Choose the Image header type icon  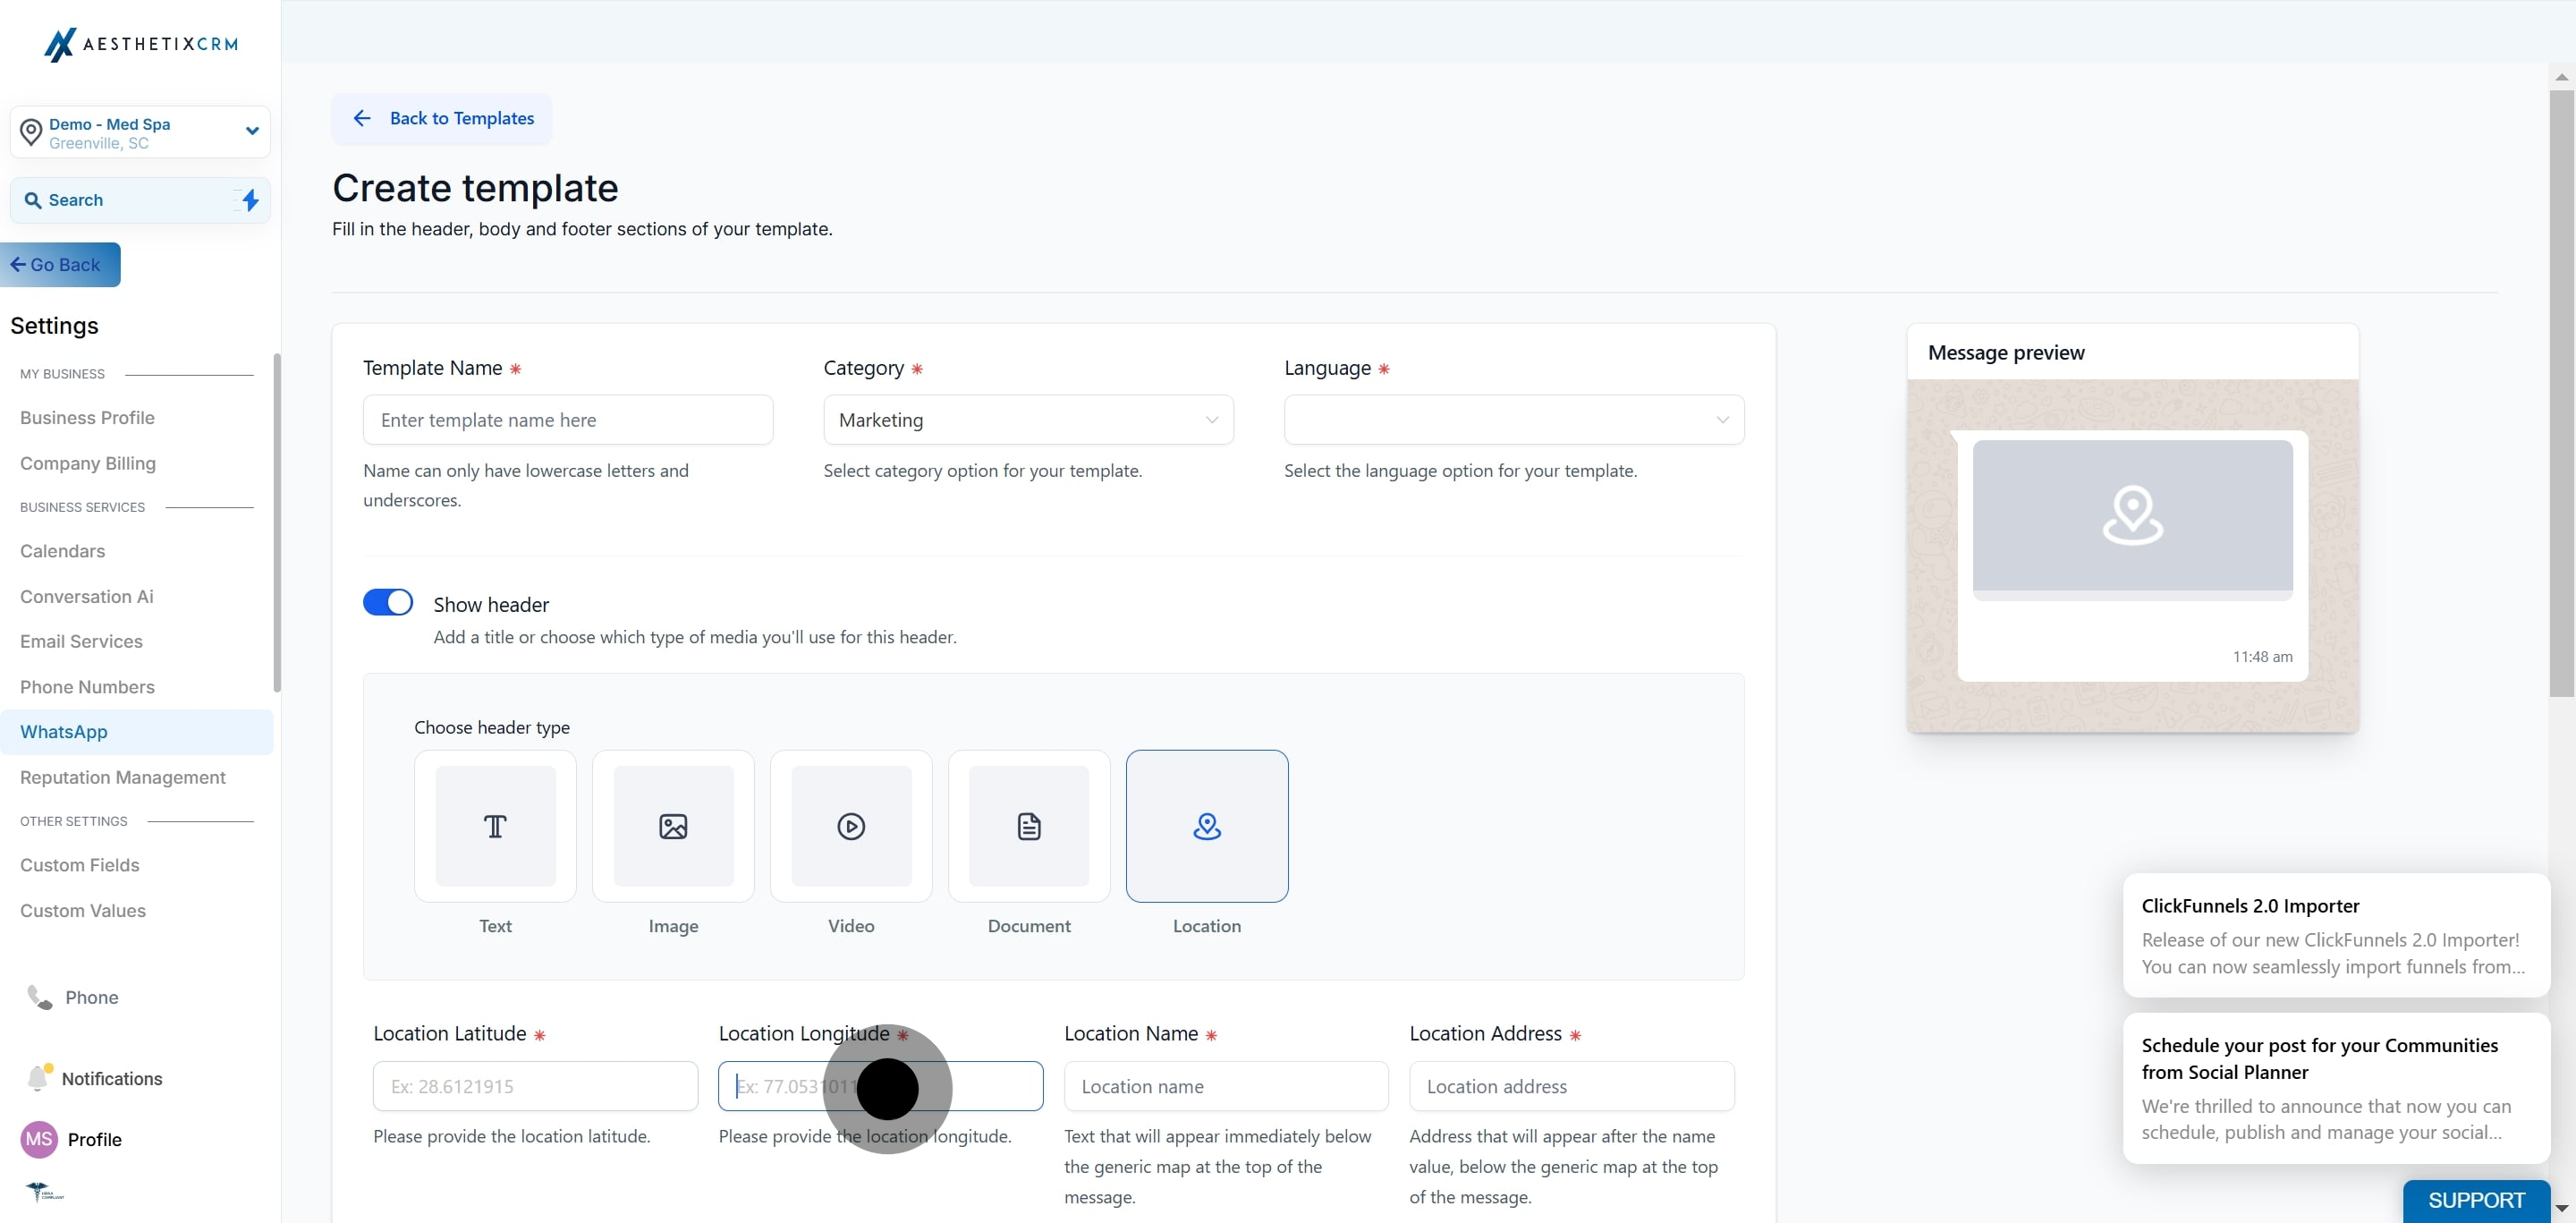673,826
